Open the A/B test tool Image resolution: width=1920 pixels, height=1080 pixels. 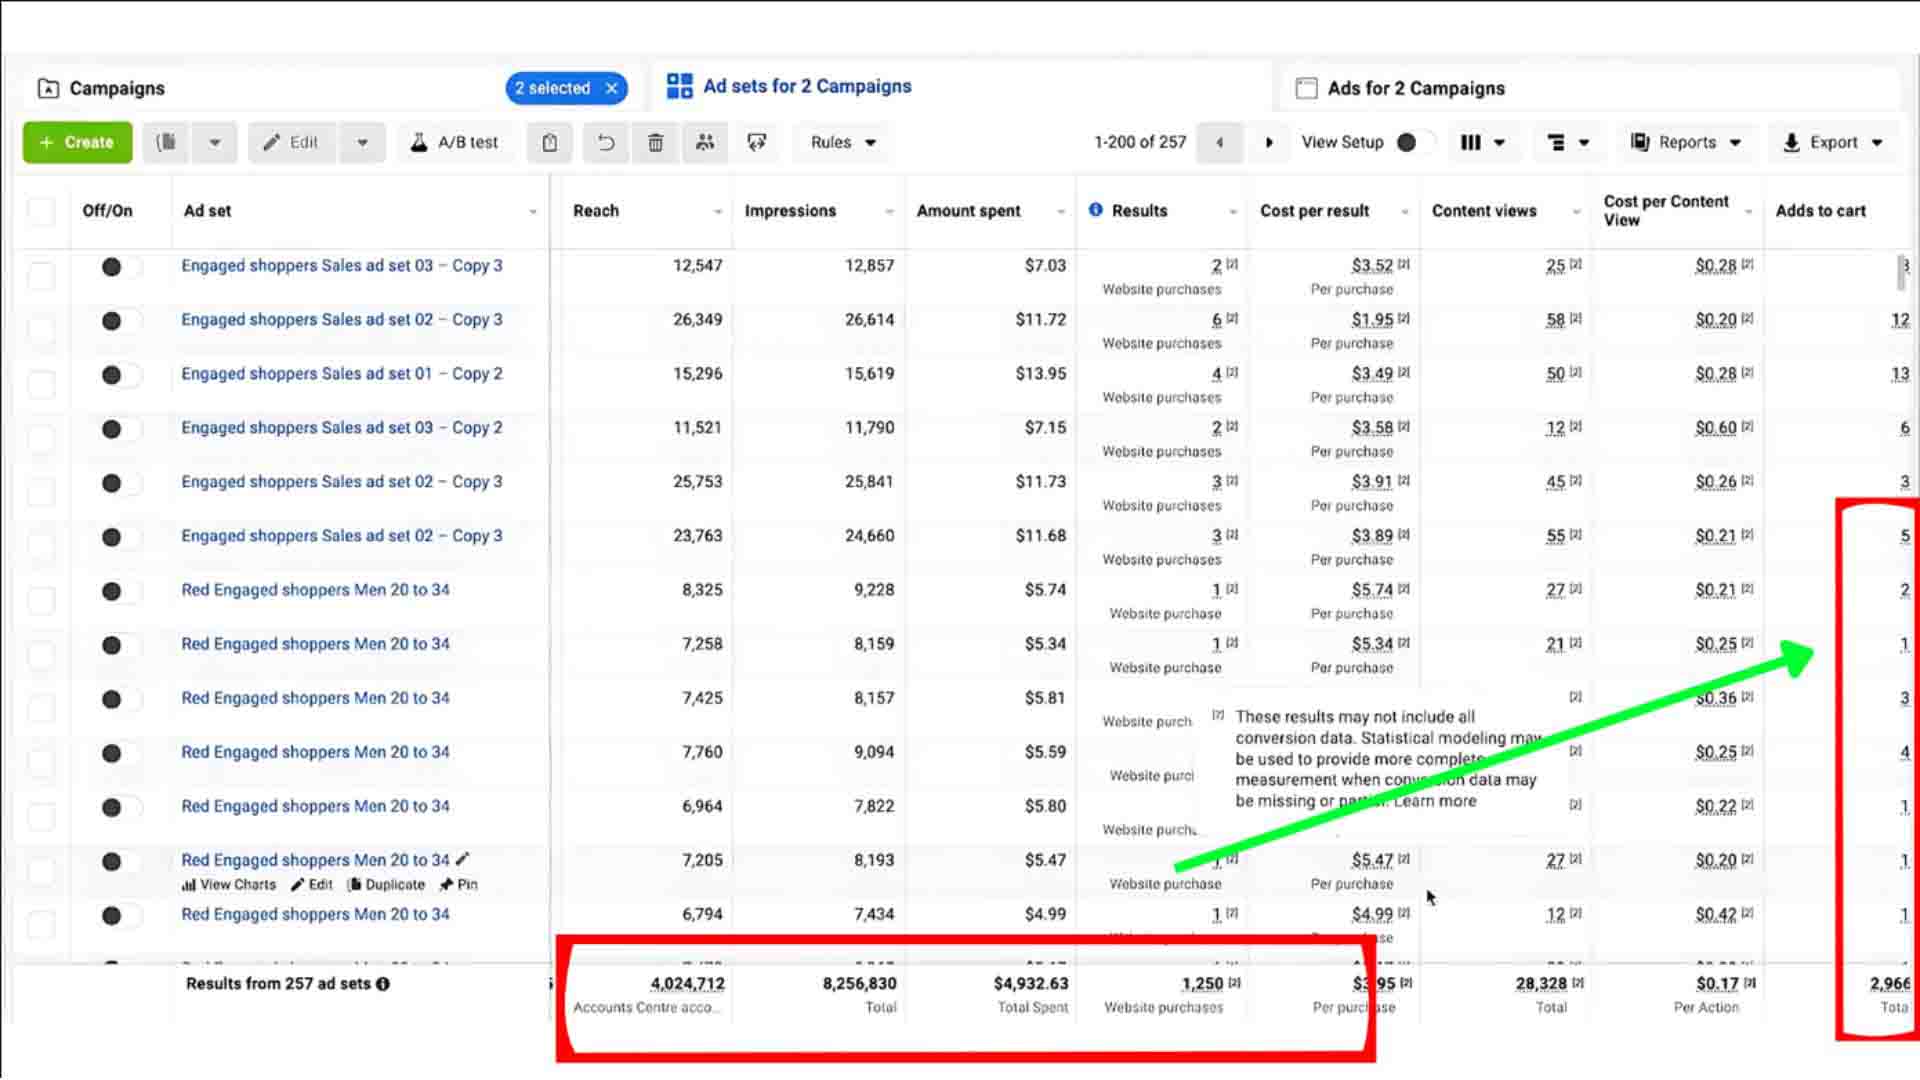(x=456, y=142)
